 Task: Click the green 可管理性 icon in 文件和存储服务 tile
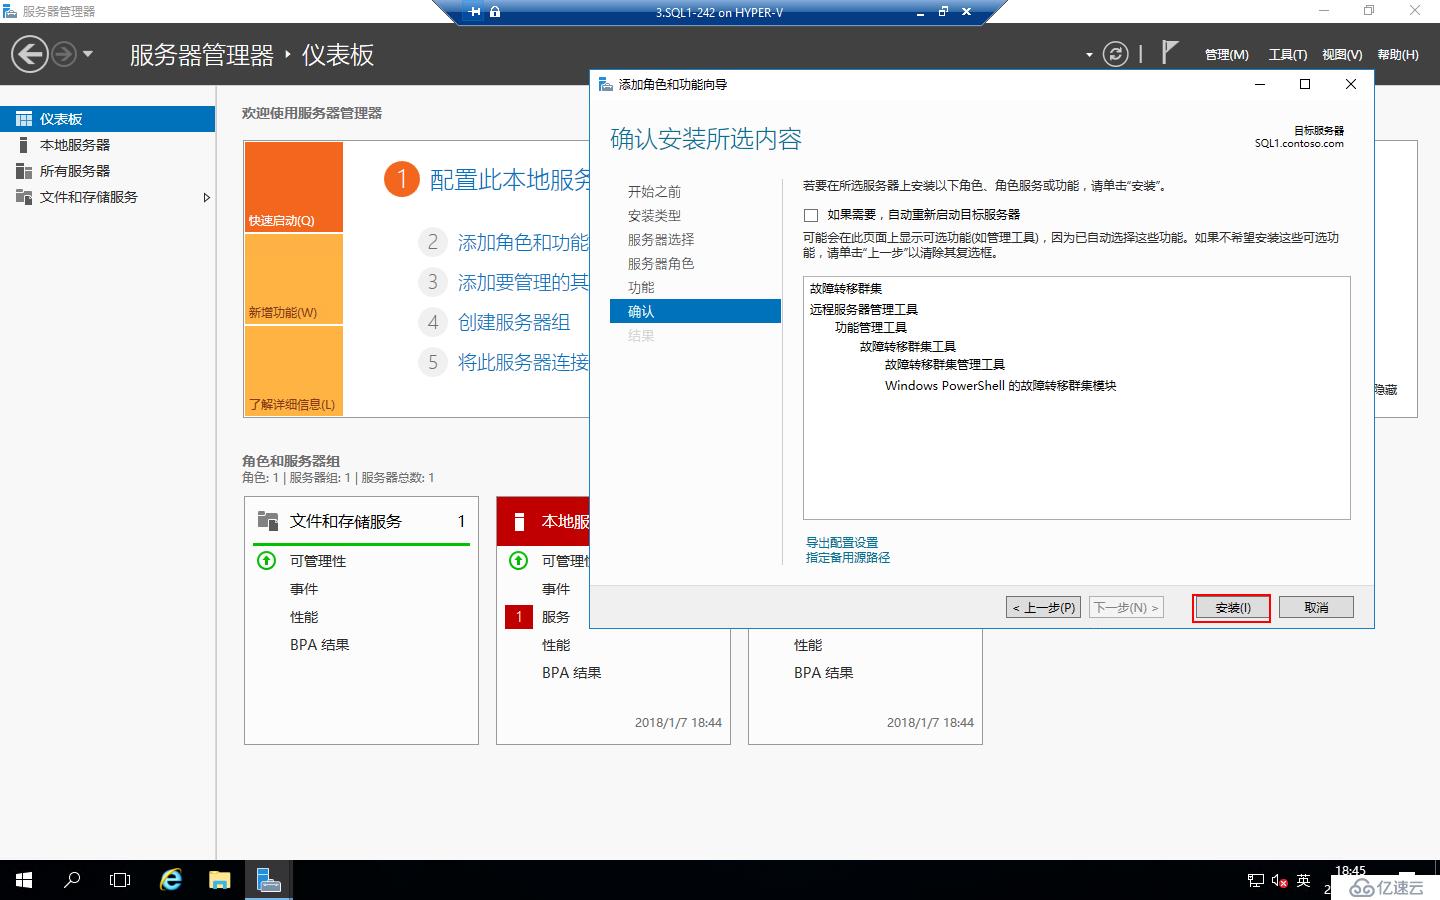[267, 561]
